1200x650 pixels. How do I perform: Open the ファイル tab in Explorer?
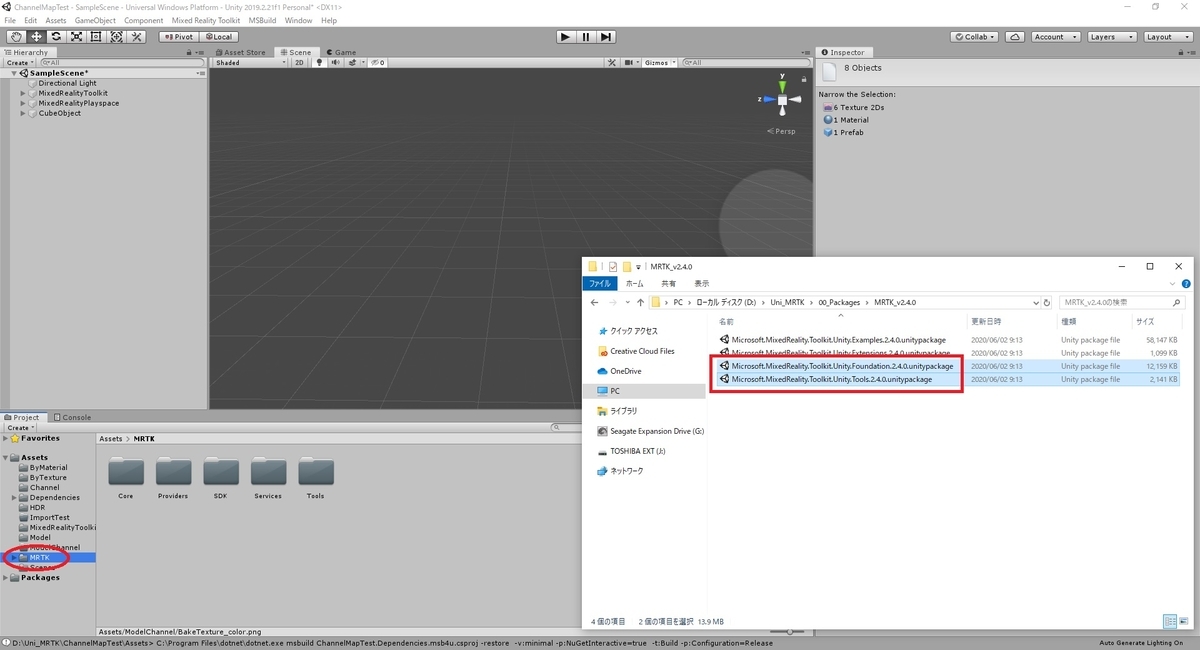pyautogui.click(x=599, y=284)
